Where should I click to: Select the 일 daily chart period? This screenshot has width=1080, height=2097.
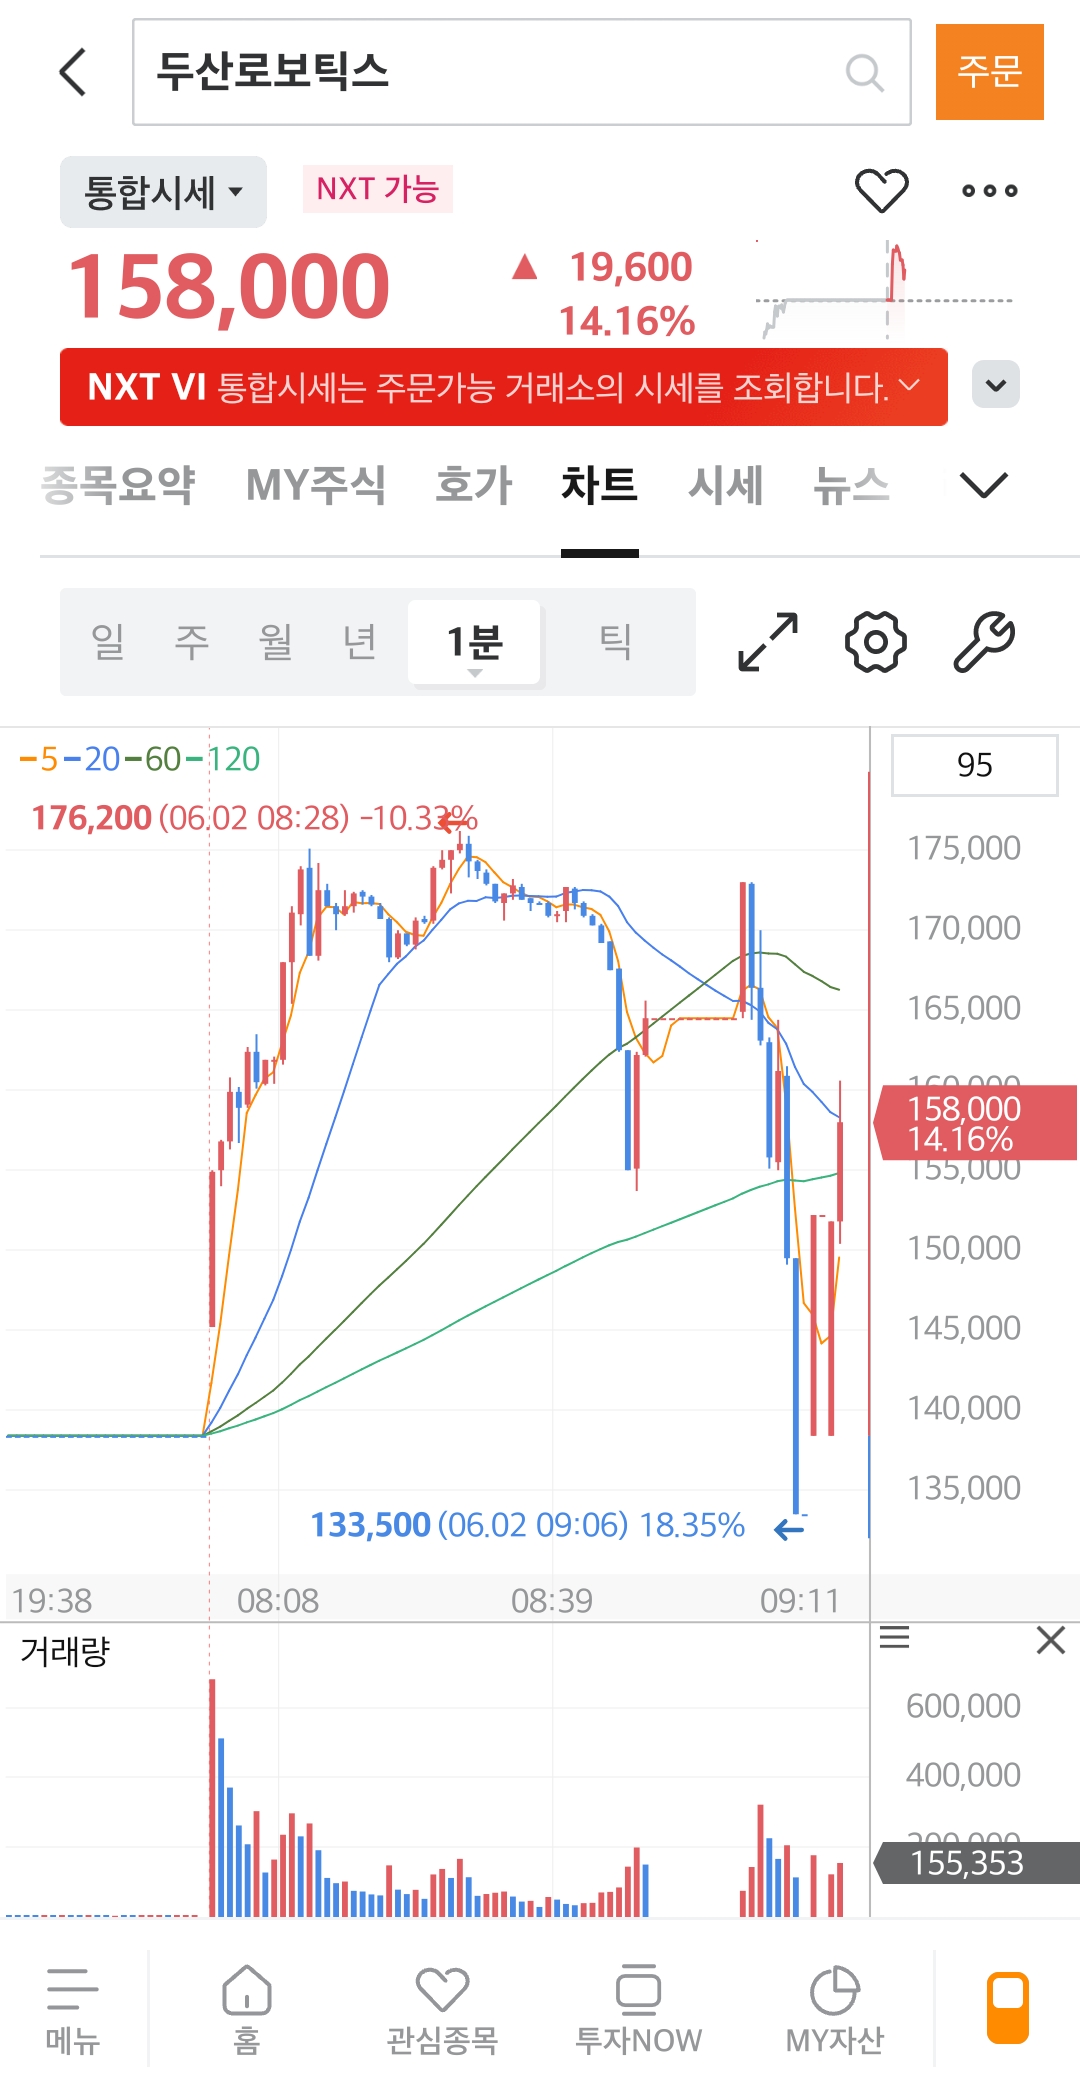pos(108,641)
